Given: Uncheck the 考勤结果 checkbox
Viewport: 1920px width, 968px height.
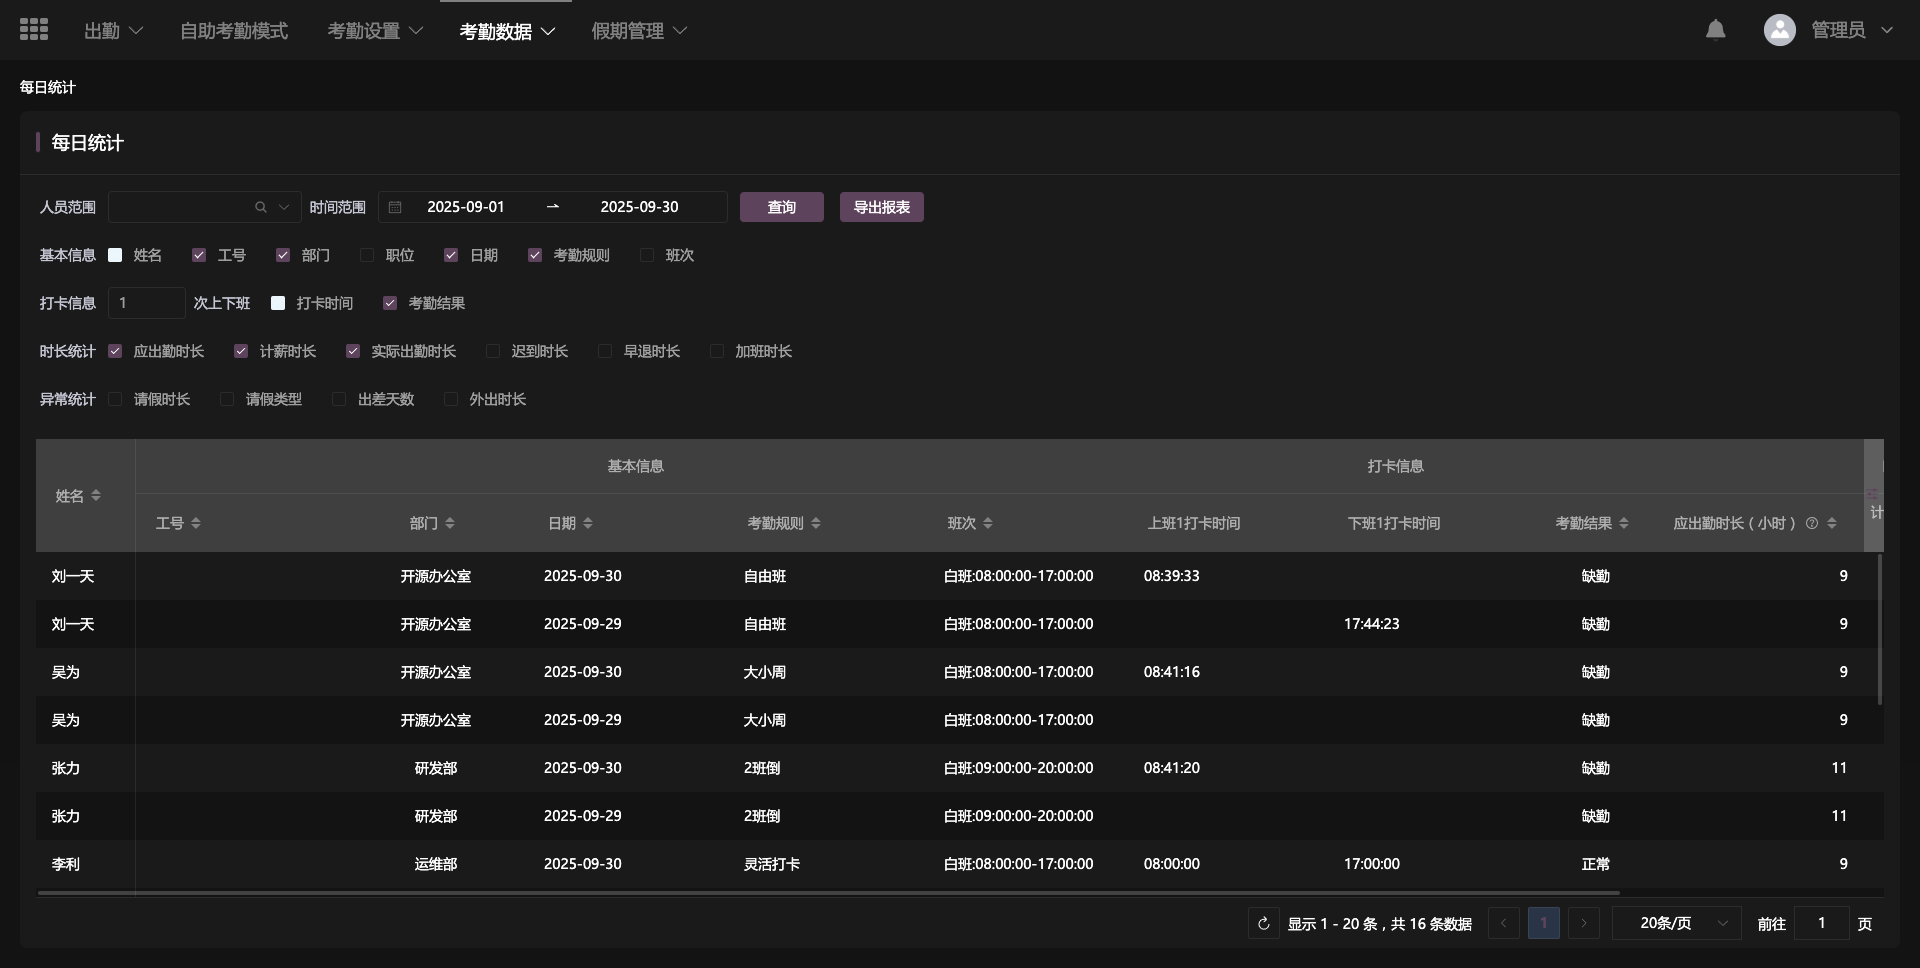Looking at the screenshot, I should 390,303.
